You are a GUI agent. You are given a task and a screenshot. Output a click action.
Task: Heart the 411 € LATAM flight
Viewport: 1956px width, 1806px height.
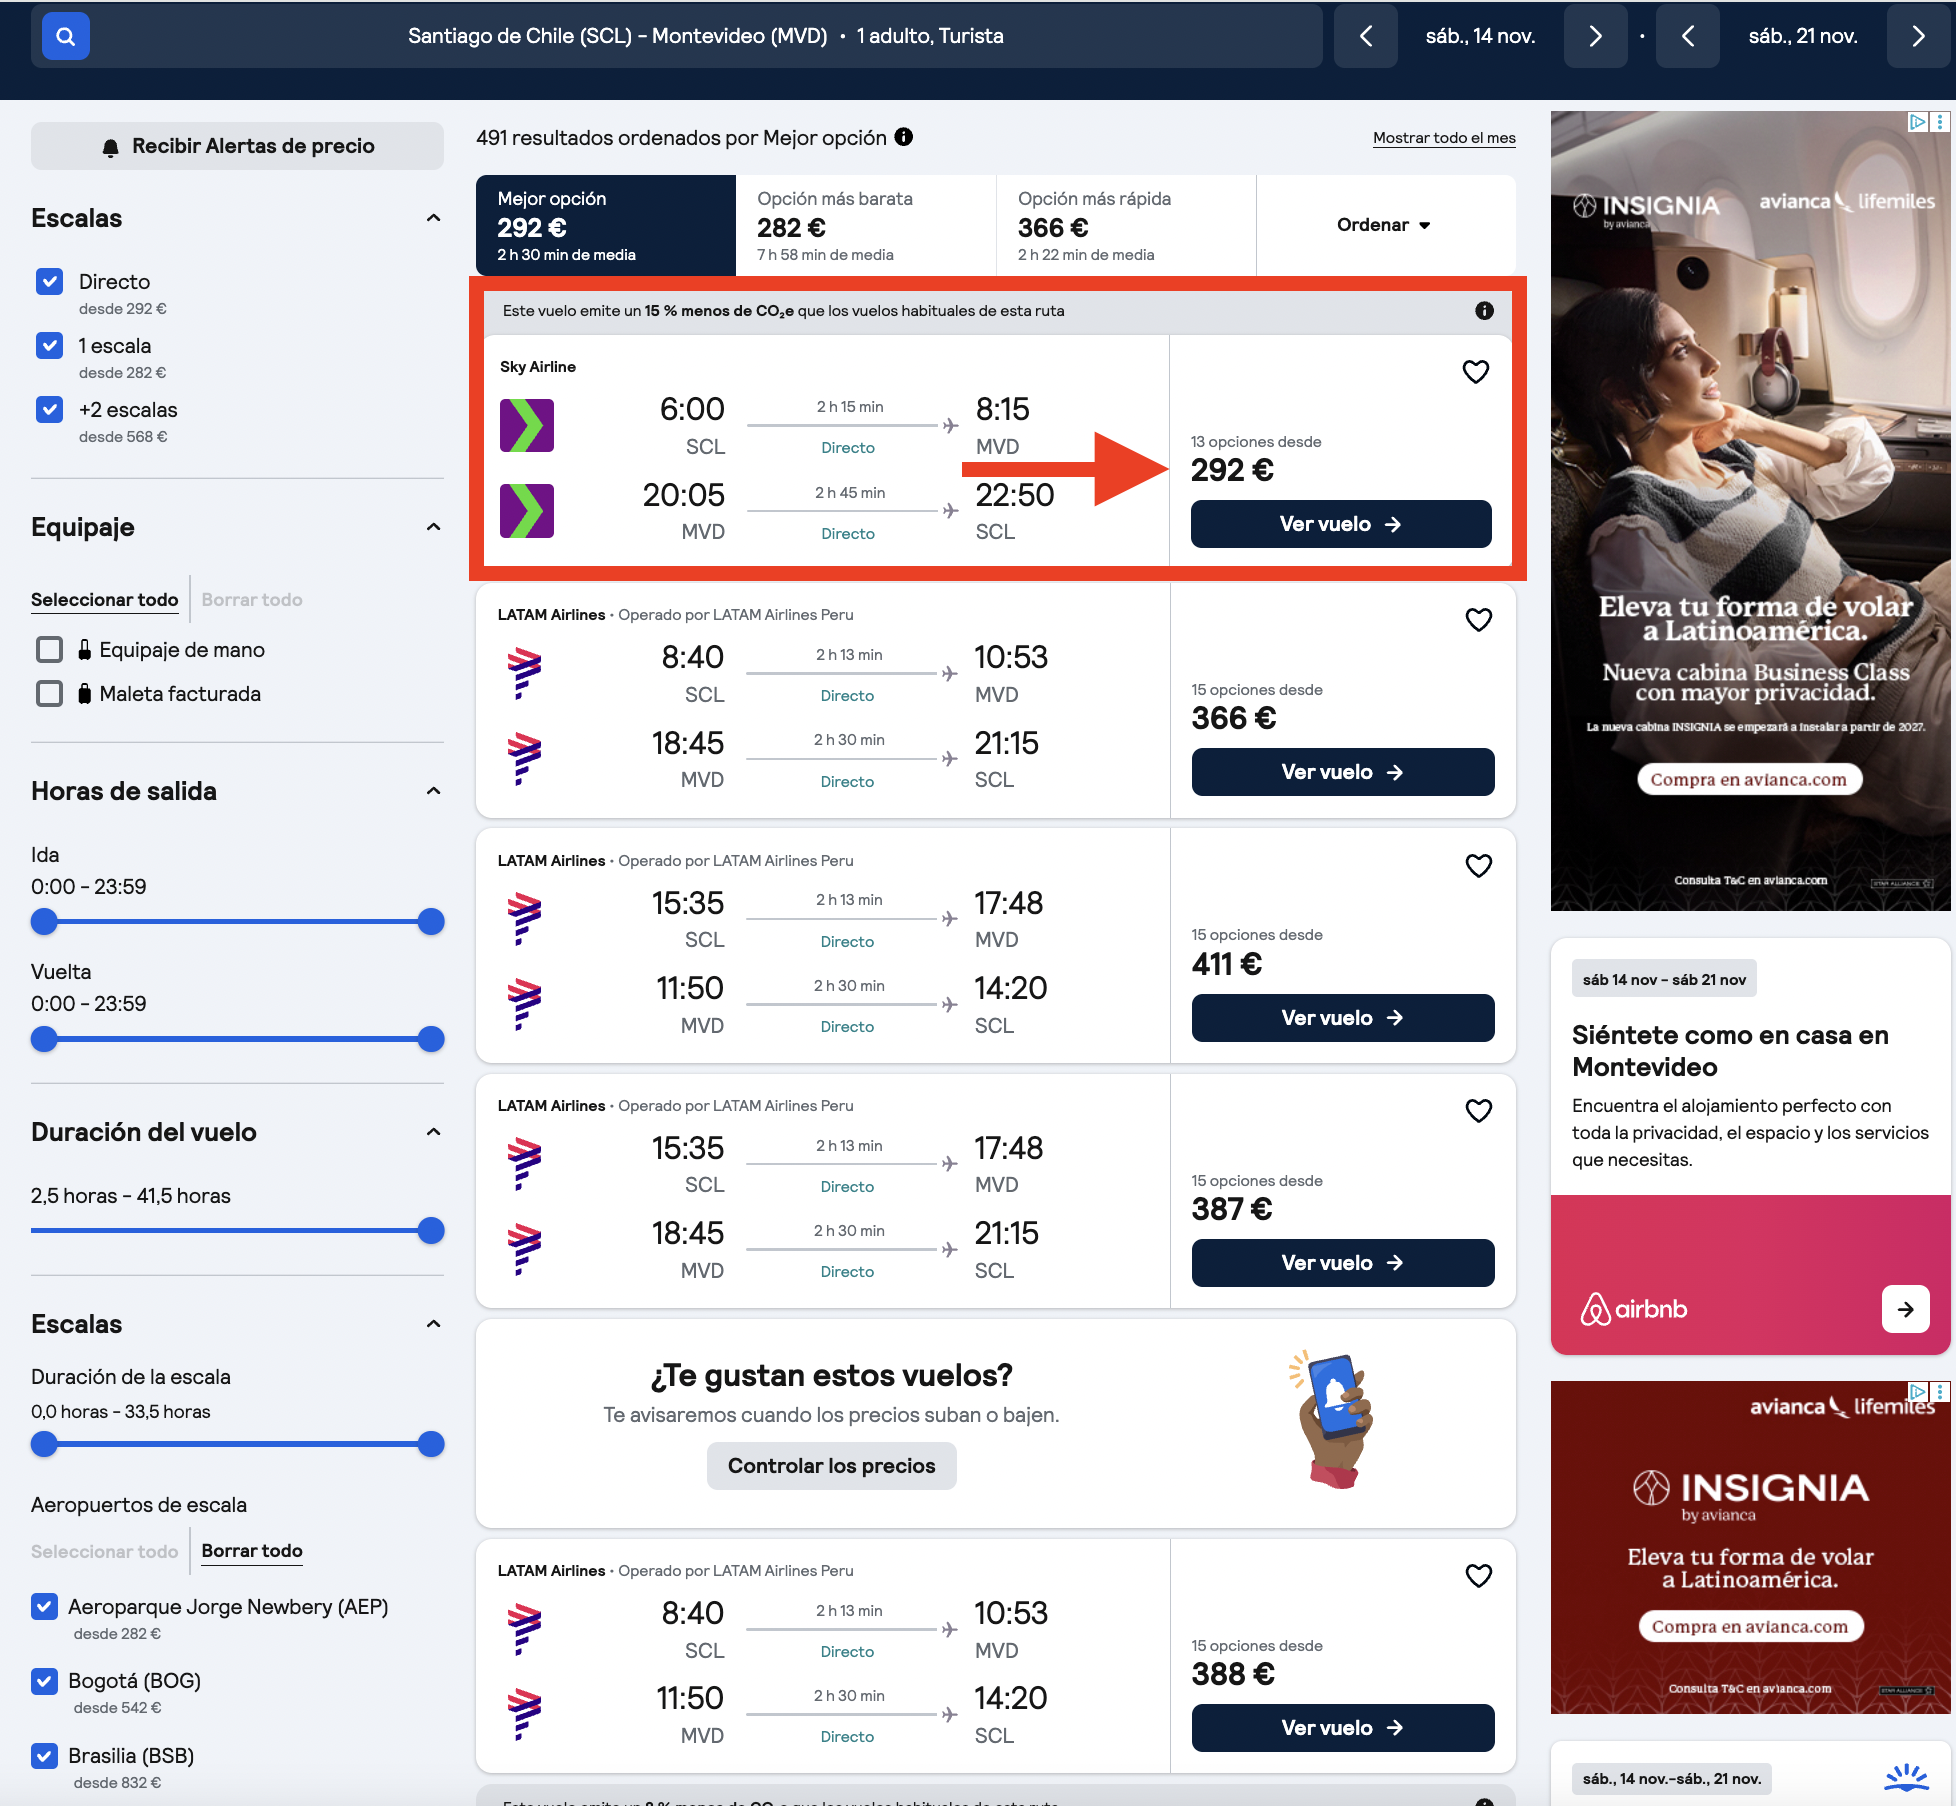click(1479, 866)
